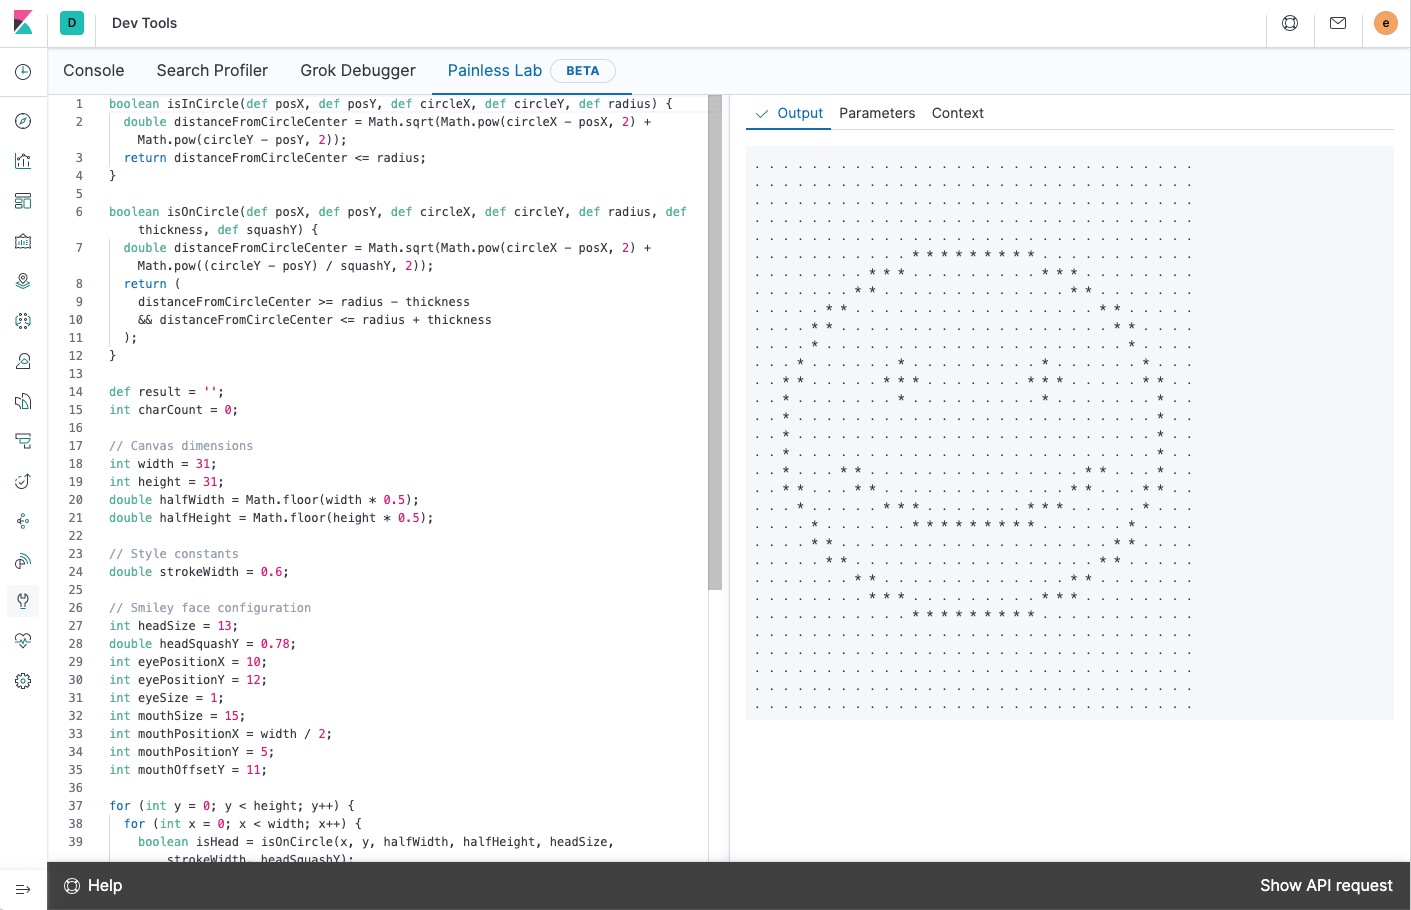The height and width of the screenshot is (910, 1411).
Task: Click the code editor vertical scrollbar
Action: pos(715,340)
